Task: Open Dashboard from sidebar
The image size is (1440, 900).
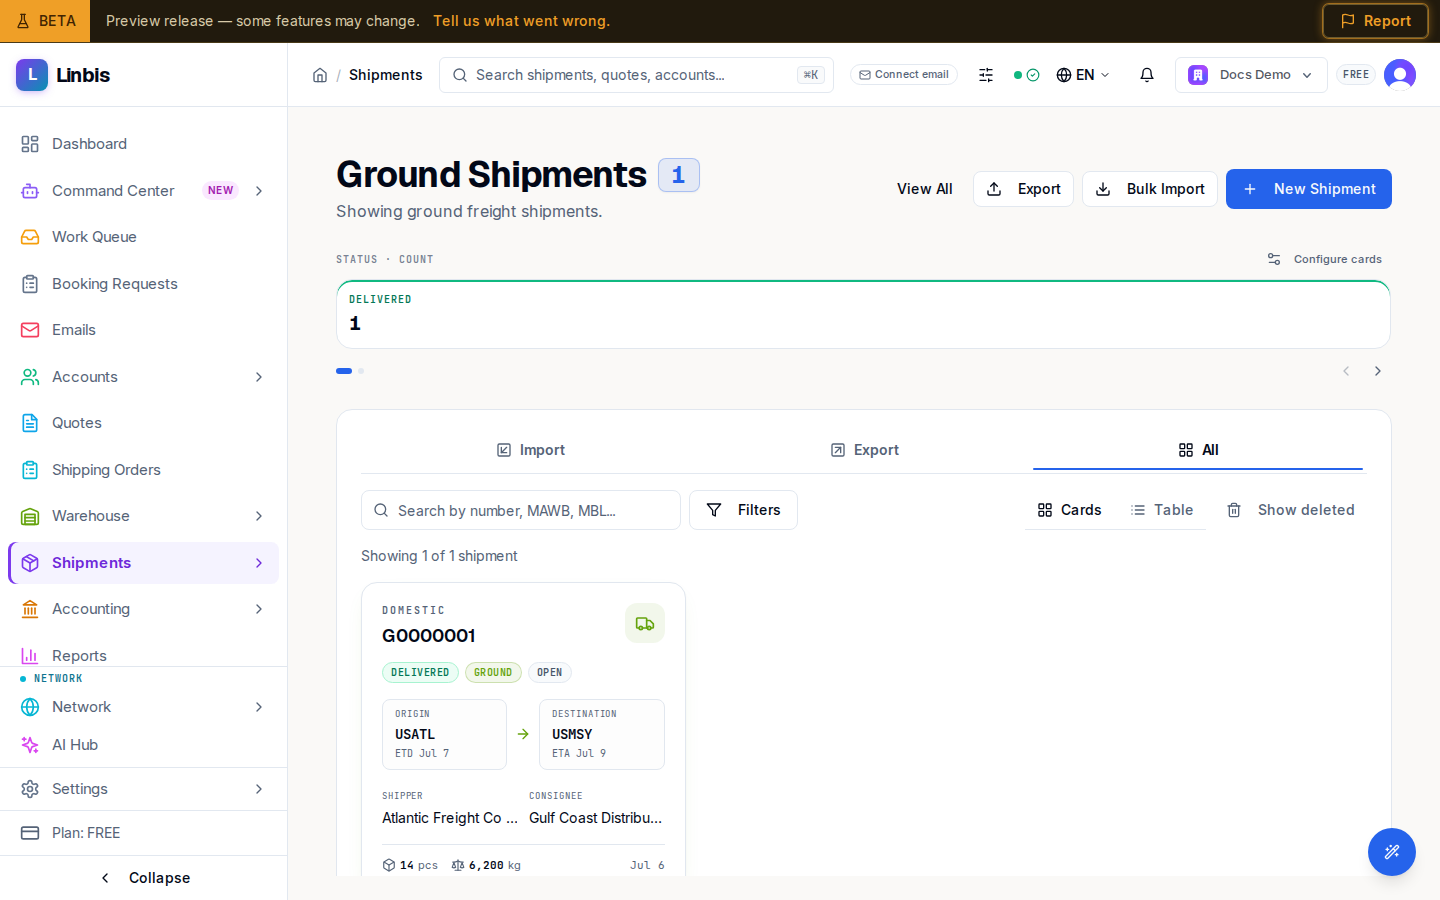Action: (143, 144)
